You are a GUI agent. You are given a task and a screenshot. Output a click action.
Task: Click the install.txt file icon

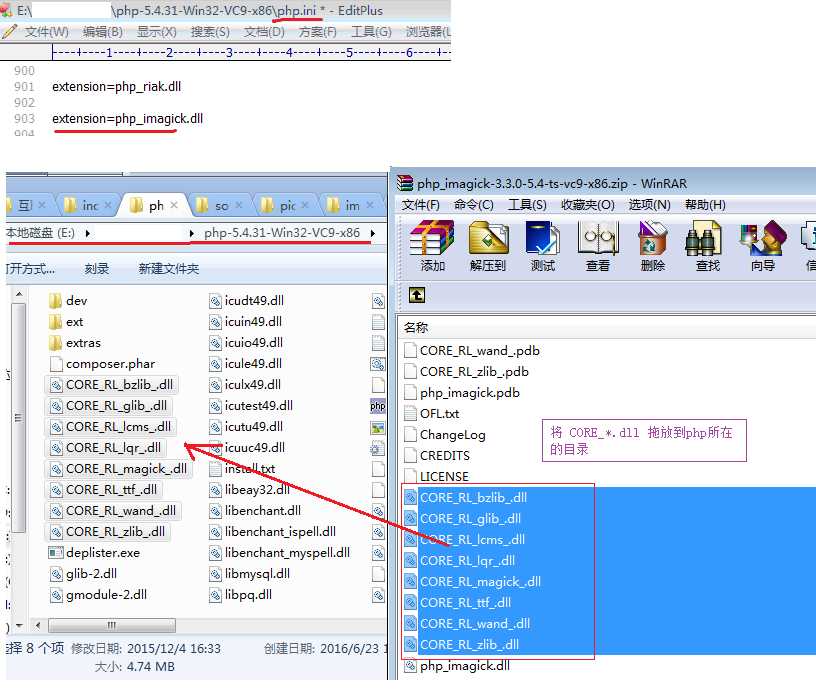(x=215, y=469)
